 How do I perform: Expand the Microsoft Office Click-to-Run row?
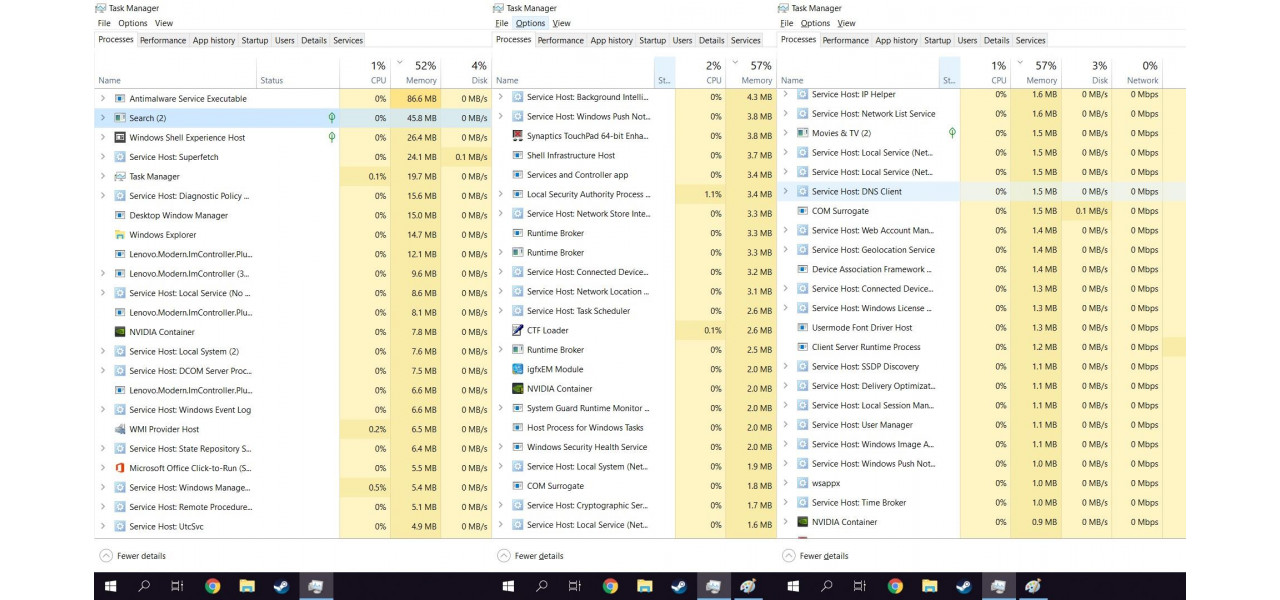point(103,468)
